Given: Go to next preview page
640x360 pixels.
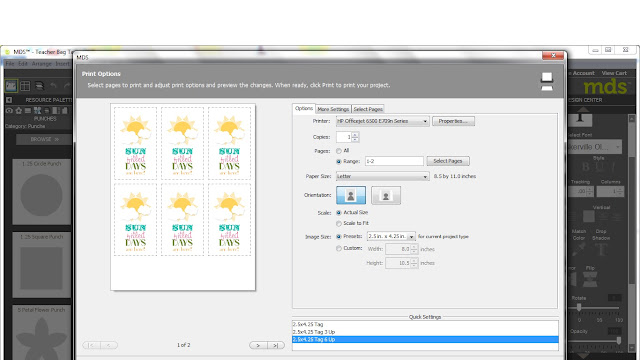Looking at the screenshot, I should click(258, 345).
